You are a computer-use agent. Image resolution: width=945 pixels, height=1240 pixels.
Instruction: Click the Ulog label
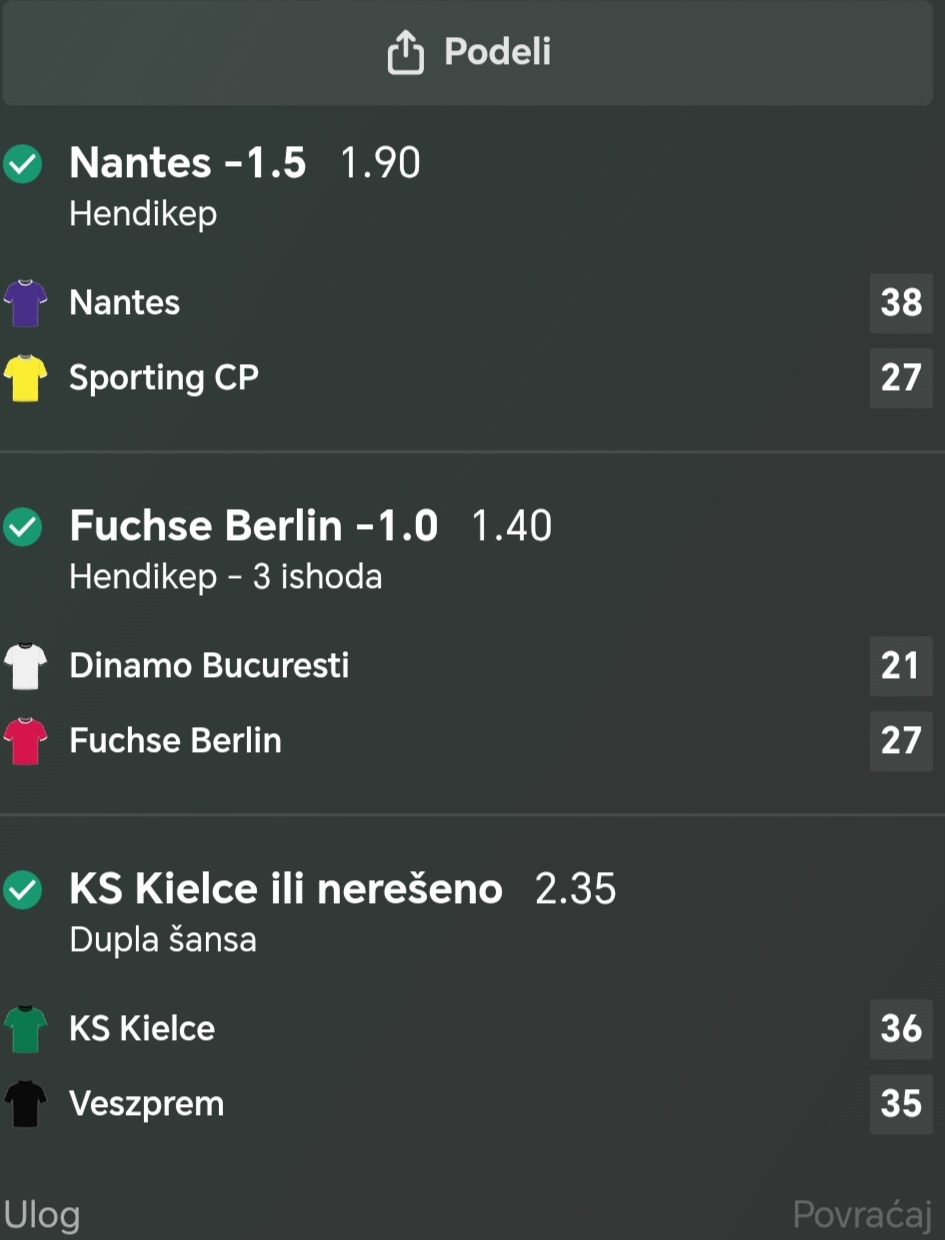tap(42, 1215)
